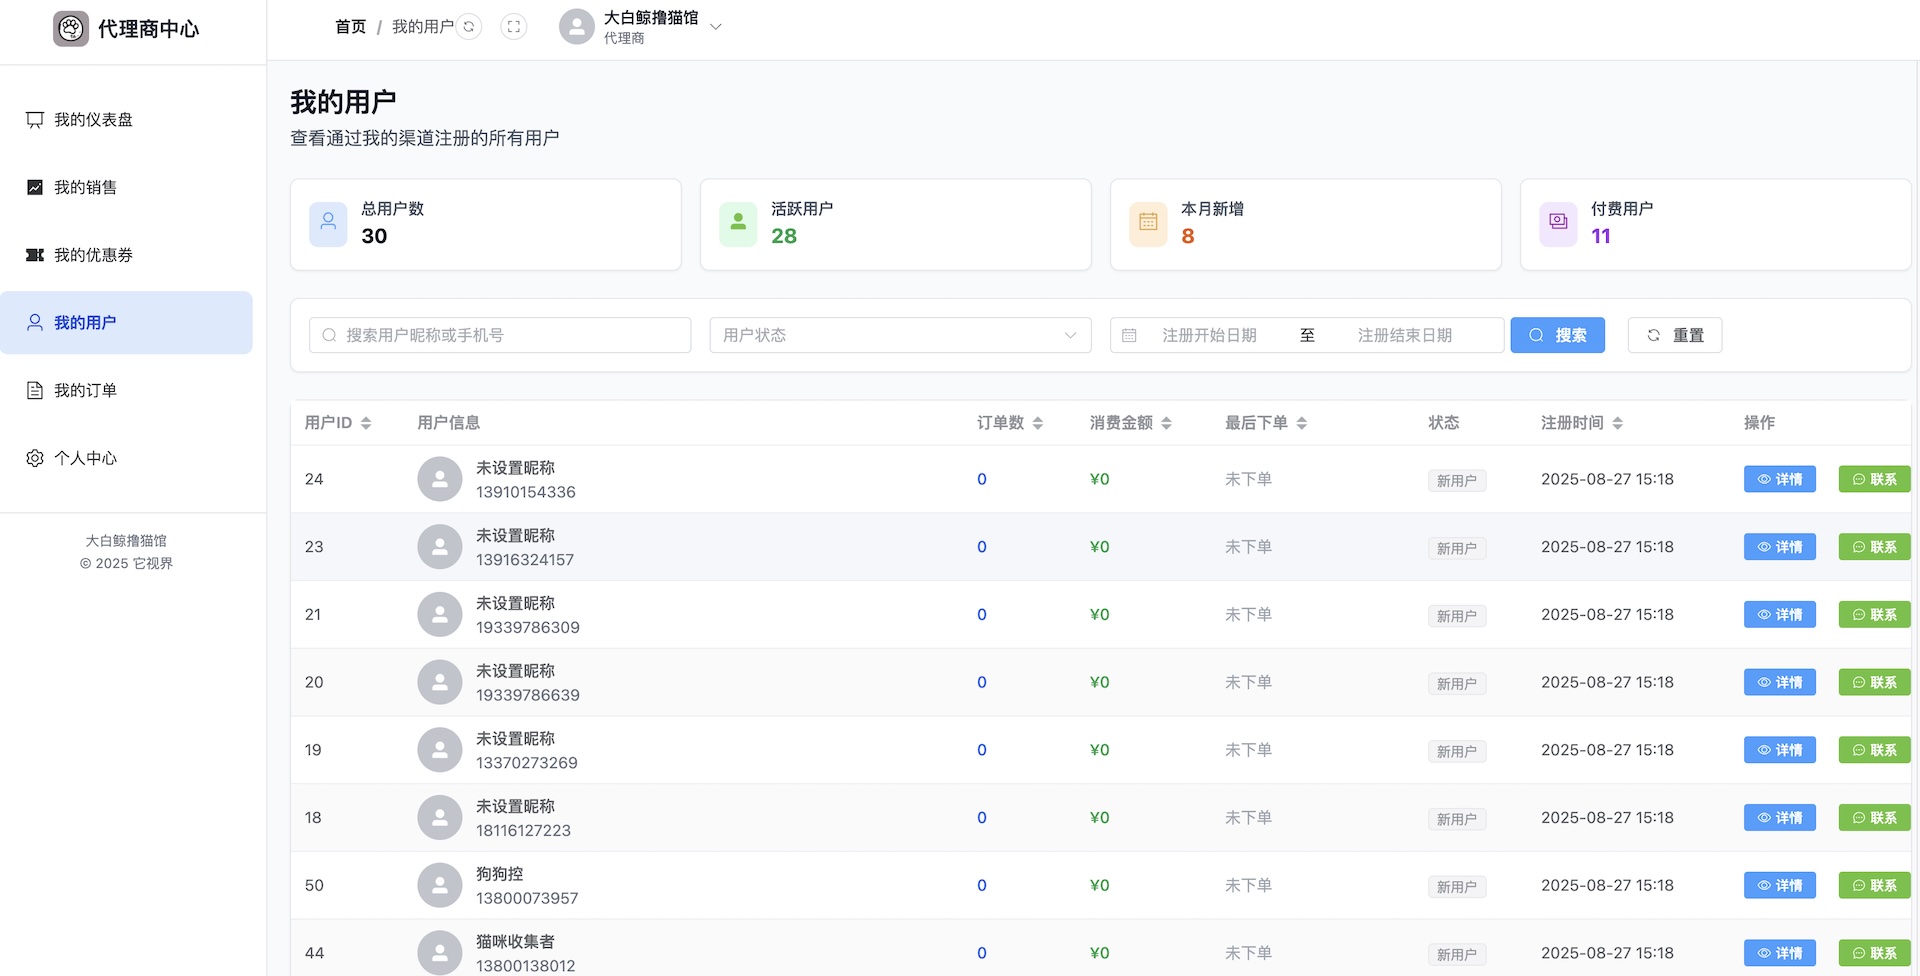The height and width of the screenshot is (976, 1920).
Task: Sort the table by 消费金额 column
Action: (x=1166, y=423)
